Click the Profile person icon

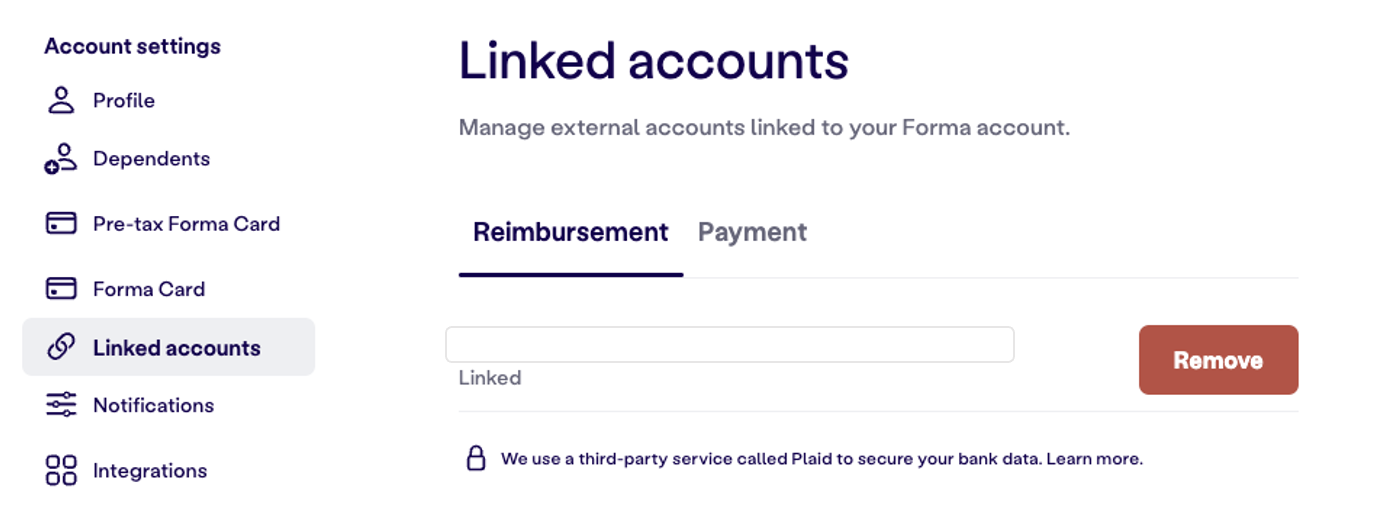coord(61,100)
